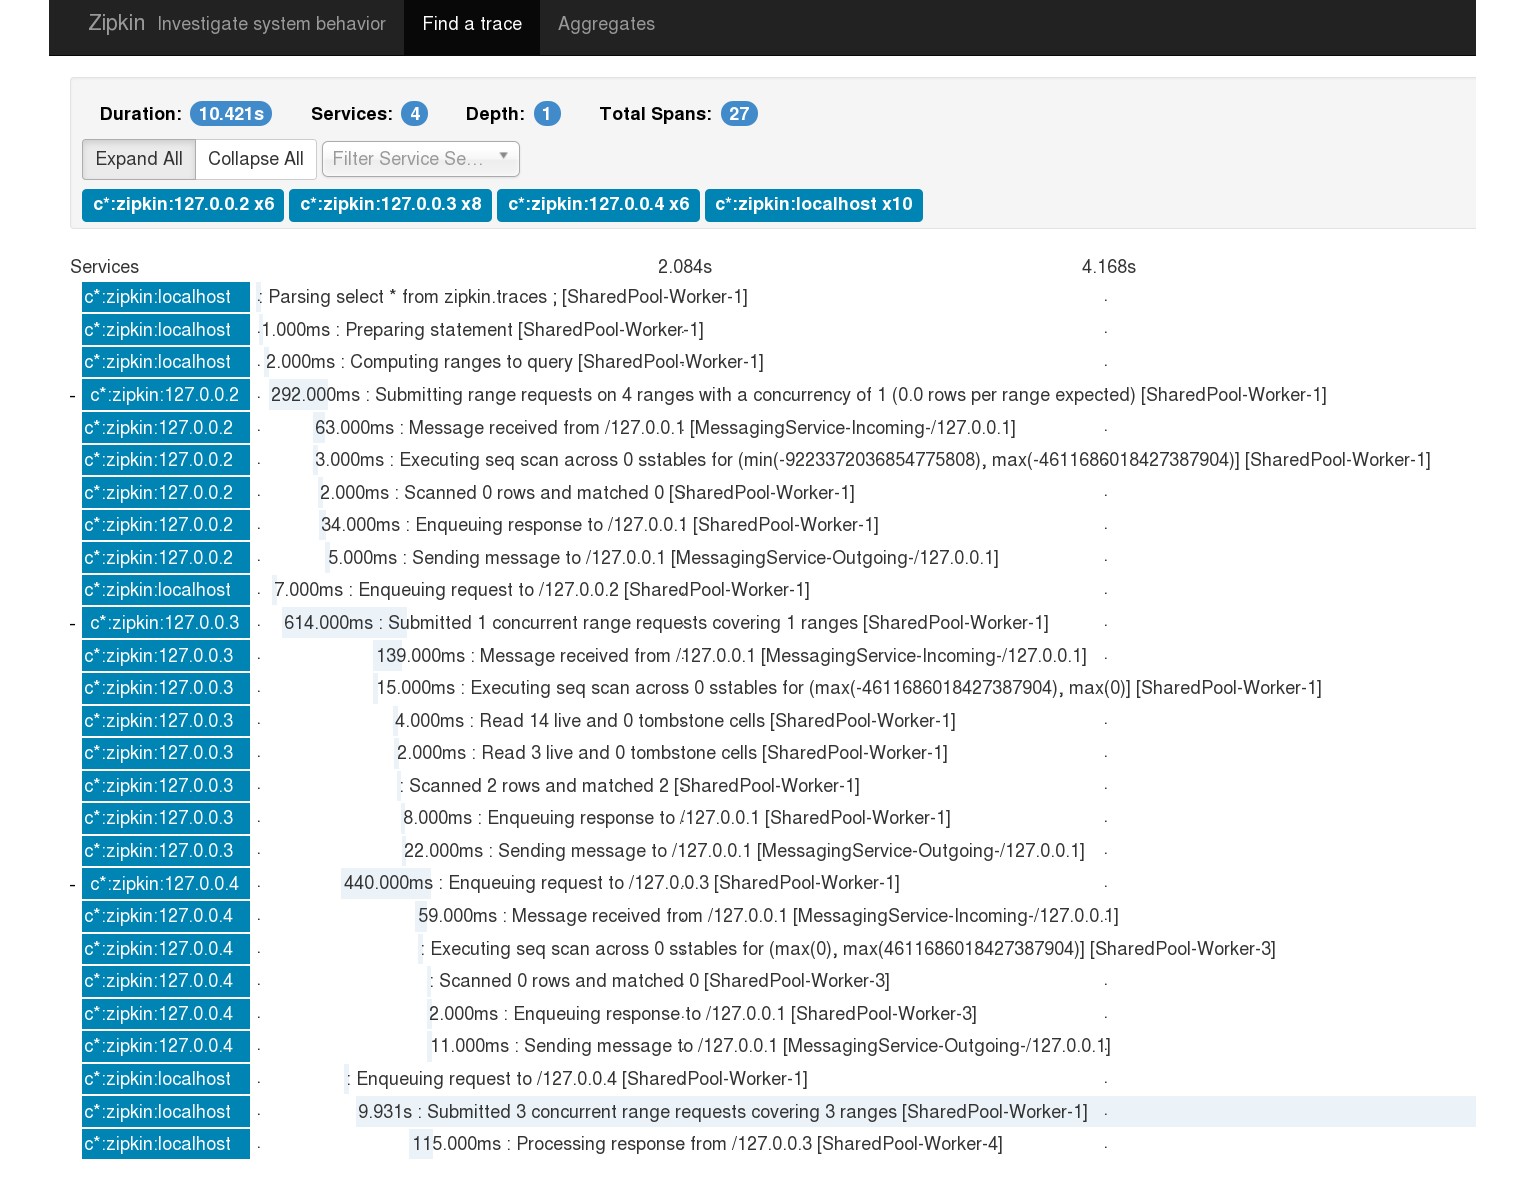Select the 22.000ms 'Sending message' span
The image size is (1526, 1190).
click(744, 851)
